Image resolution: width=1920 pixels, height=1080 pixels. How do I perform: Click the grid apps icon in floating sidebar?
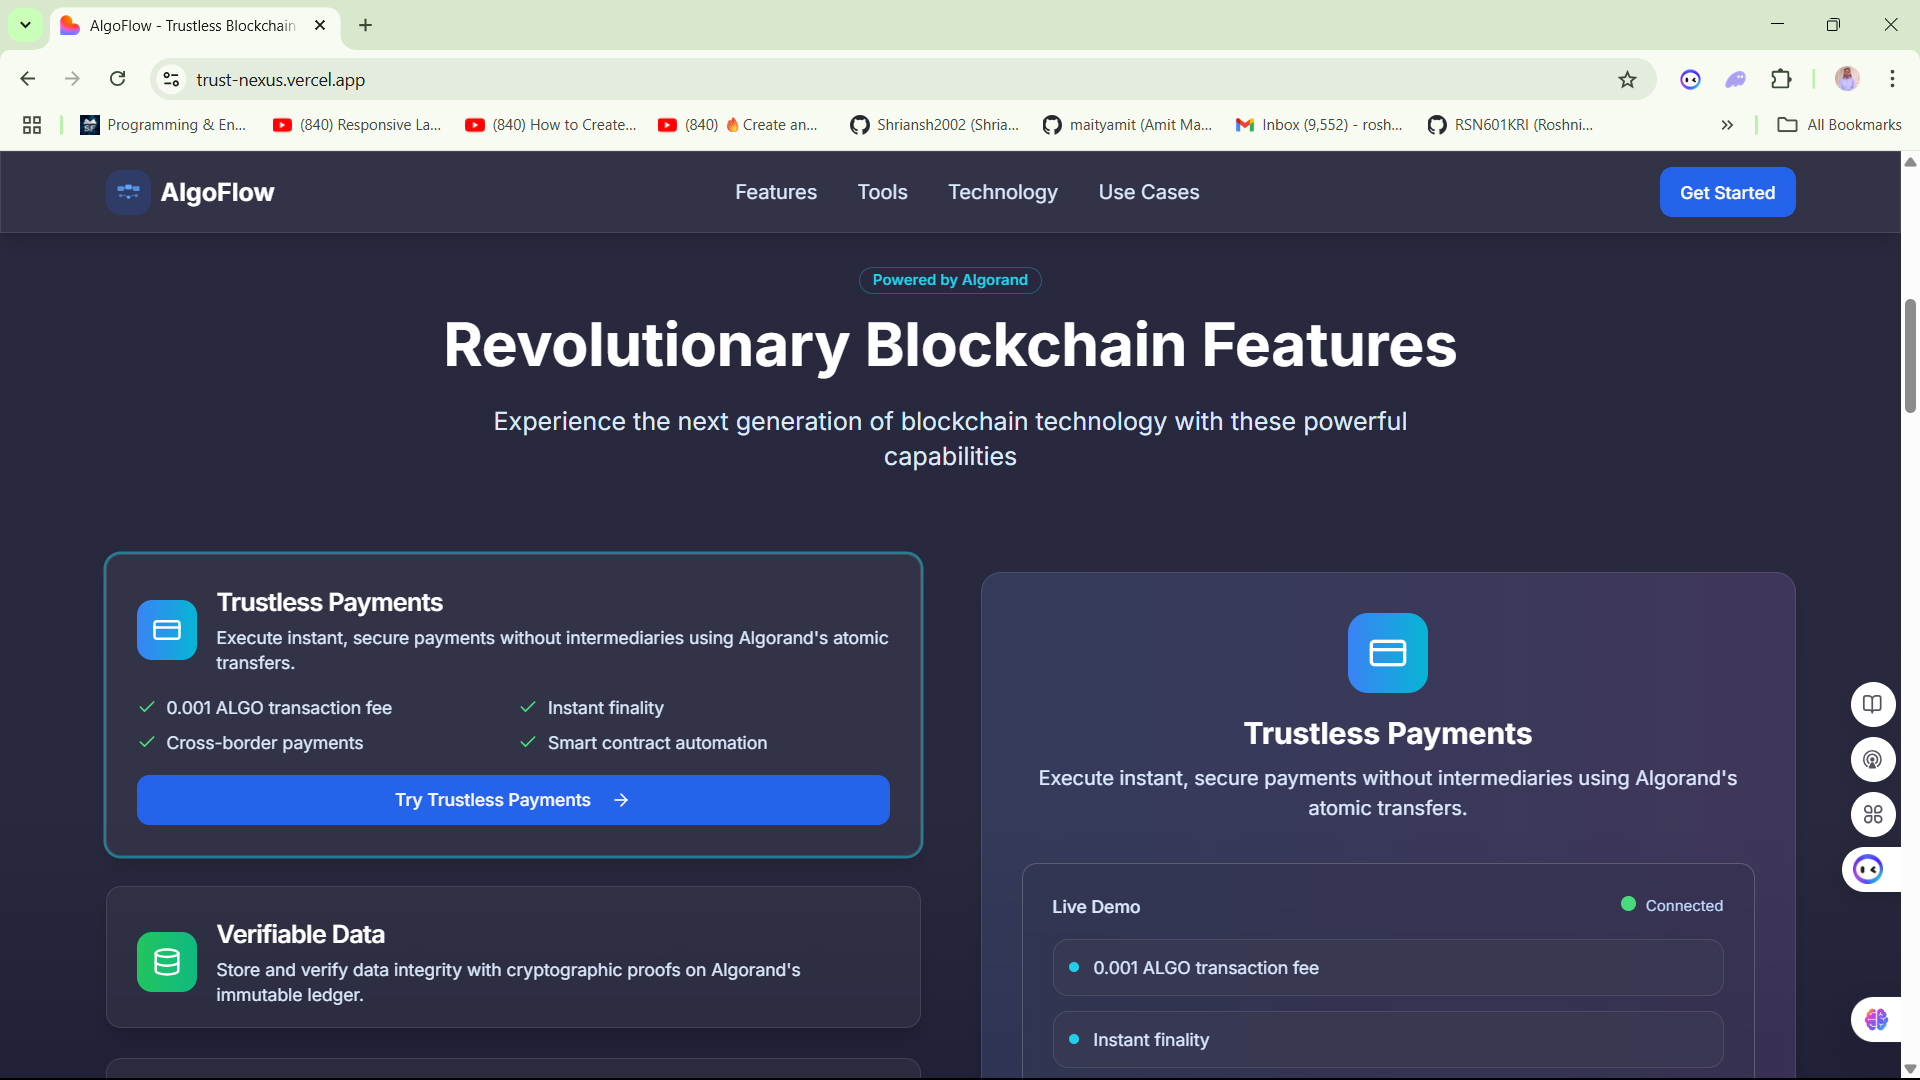1872,814
